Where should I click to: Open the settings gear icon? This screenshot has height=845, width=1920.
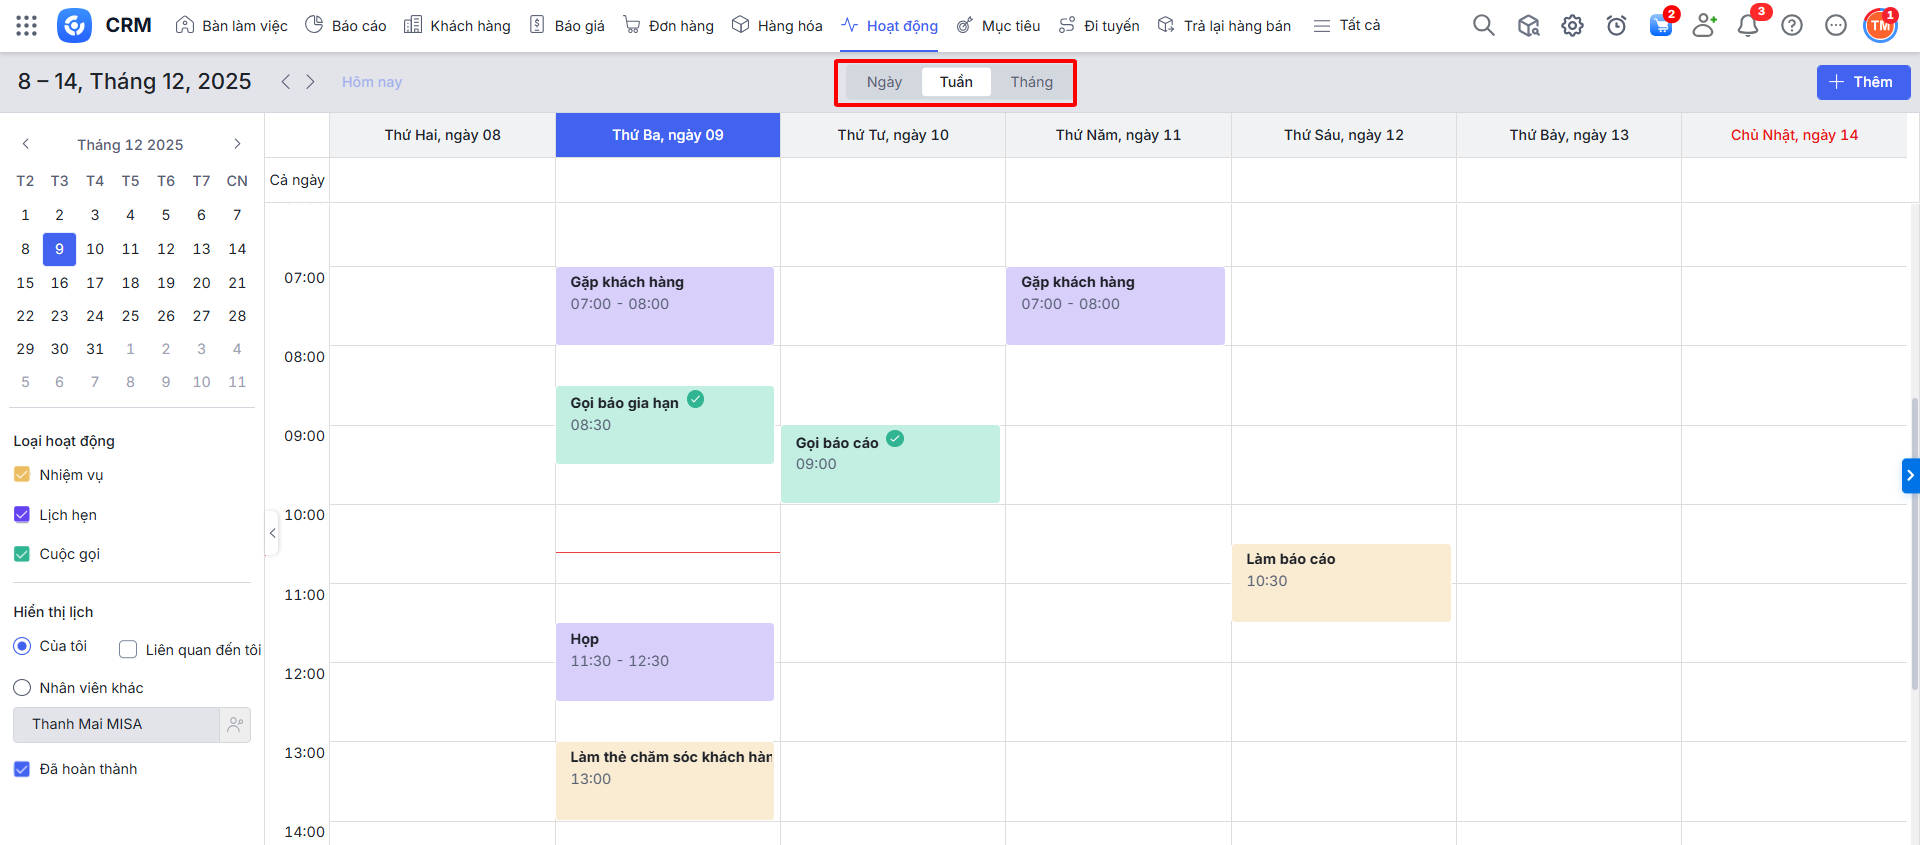coord(1572,26)
